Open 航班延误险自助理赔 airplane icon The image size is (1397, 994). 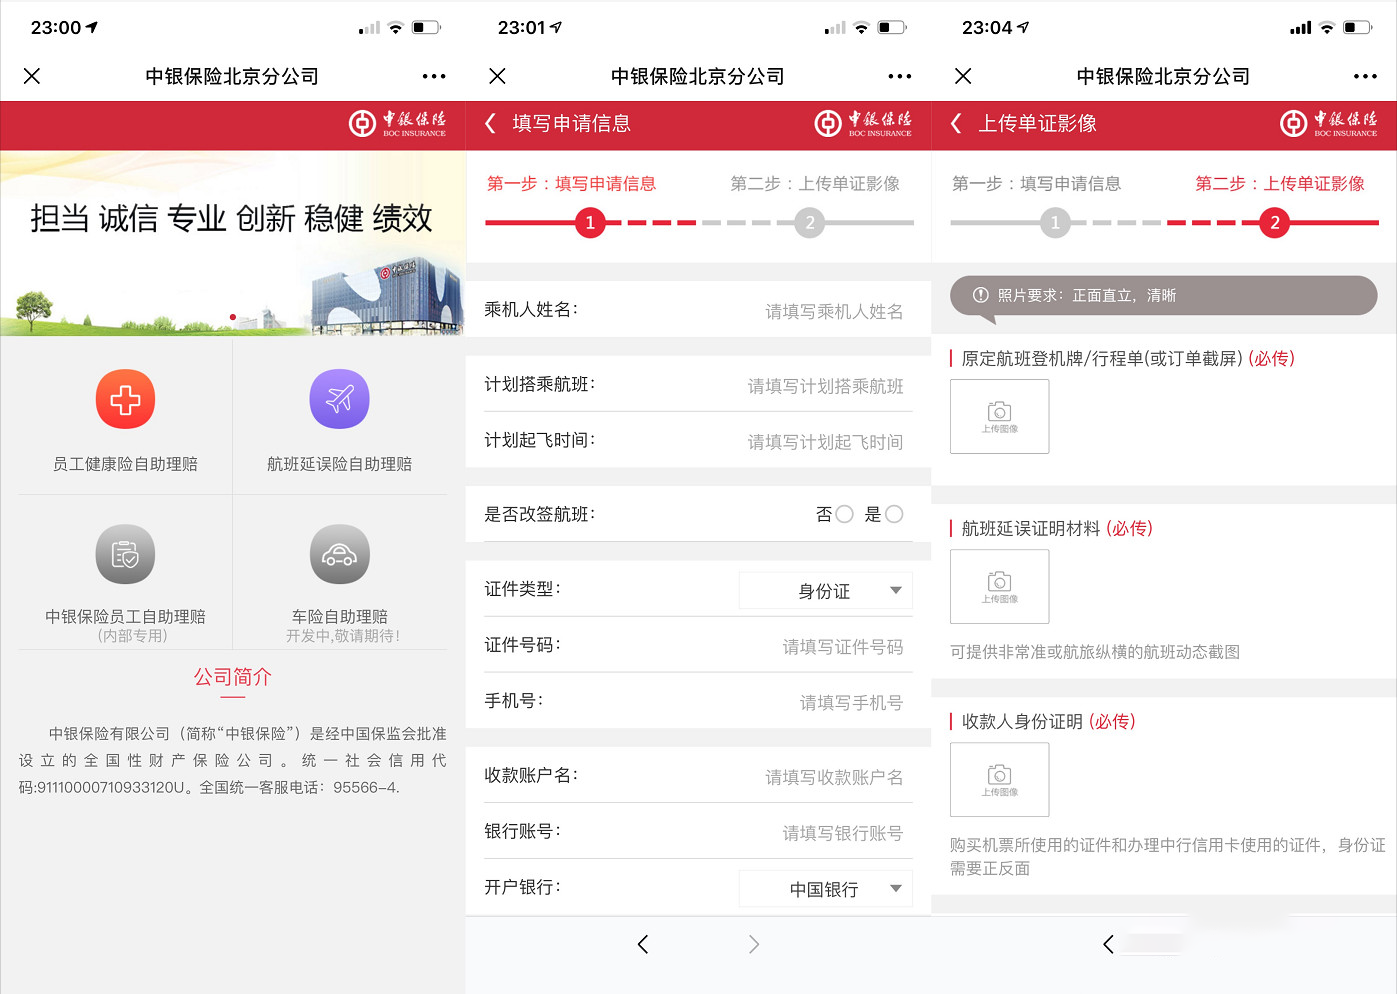coord(339,399)
